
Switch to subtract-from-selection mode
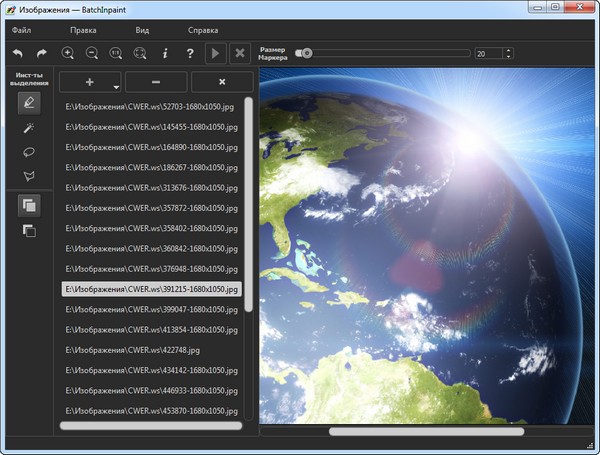coord(29,230)
